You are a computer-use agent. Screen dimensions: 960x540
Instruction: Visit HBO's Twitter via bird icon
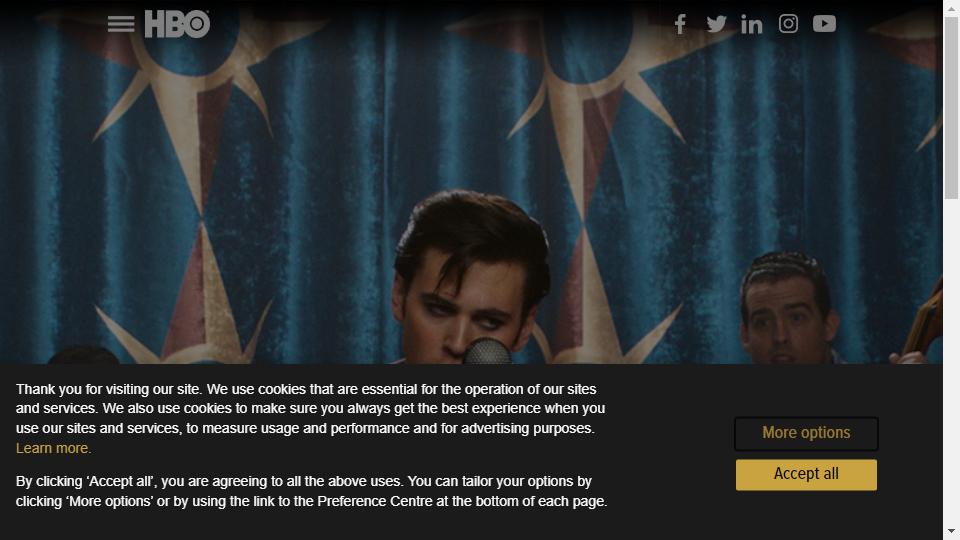click(x=716, y=24)
